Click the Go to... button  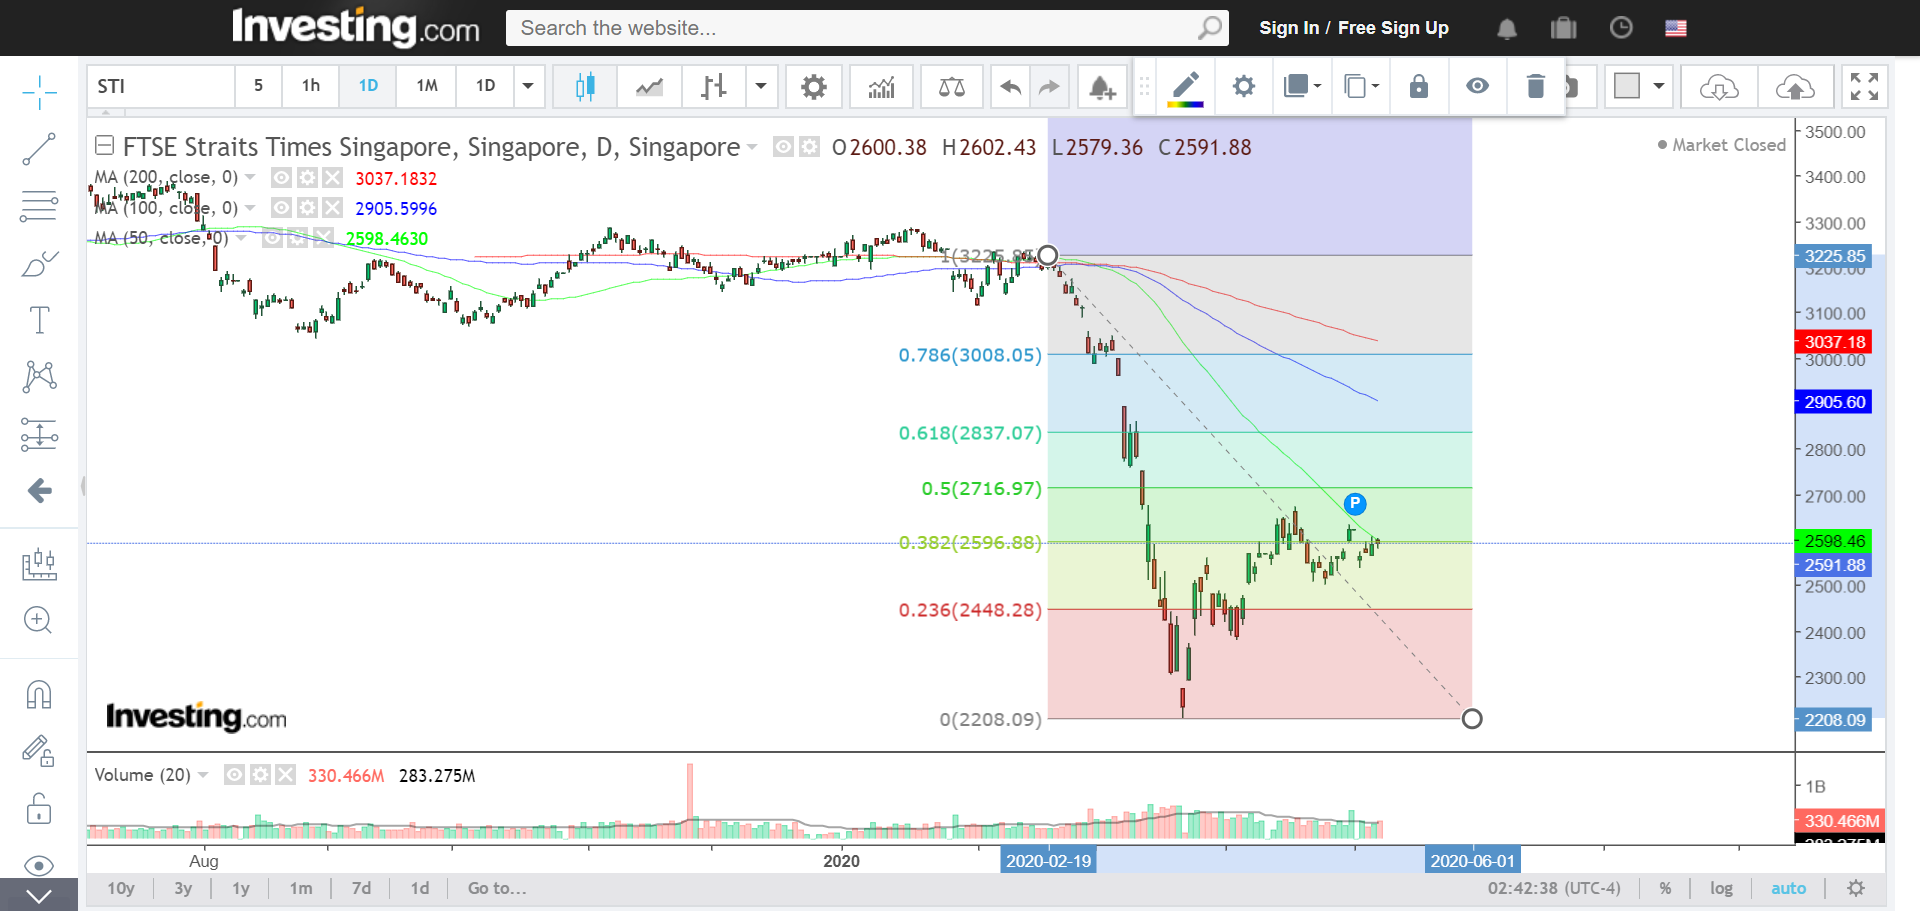497,888
